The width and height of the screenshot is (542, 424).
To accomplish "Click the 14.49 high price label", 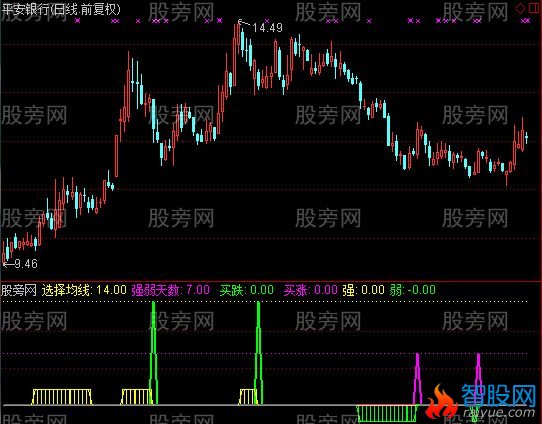I will [x=267, y=27].
